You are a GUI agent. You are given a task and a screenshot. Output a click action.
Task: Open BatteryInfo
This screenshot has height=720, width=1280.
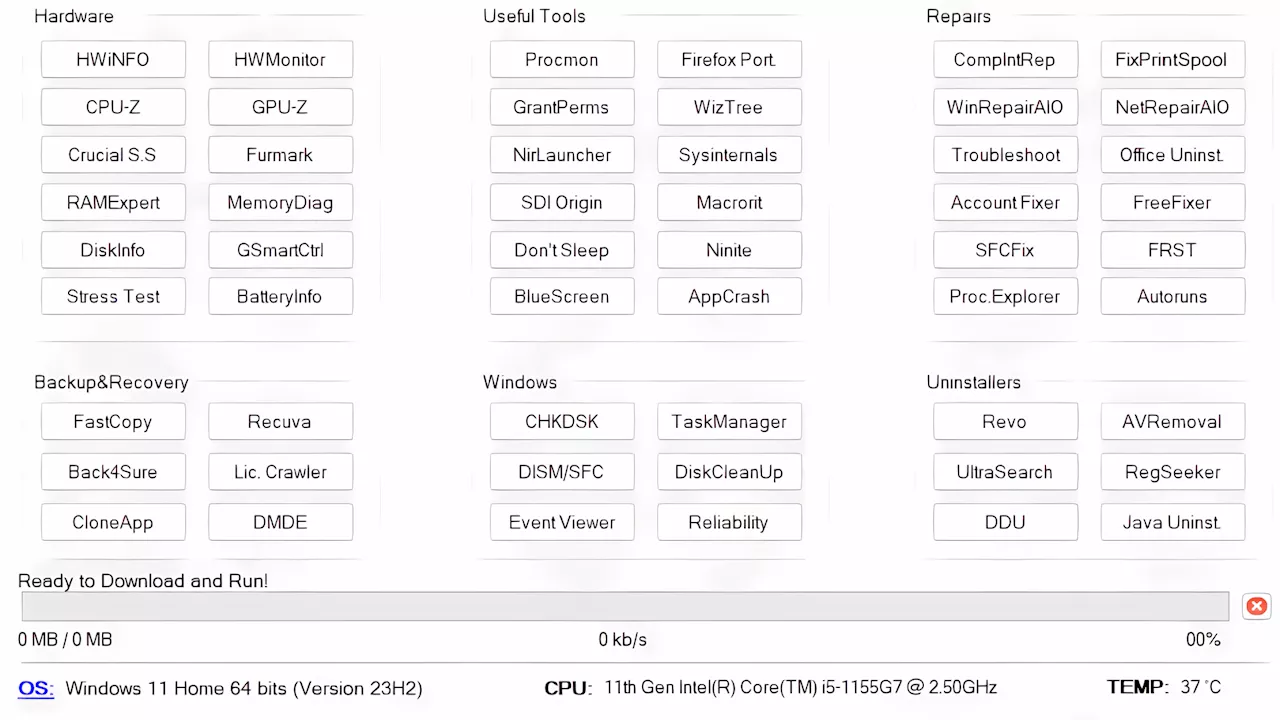tap(280, 296)
